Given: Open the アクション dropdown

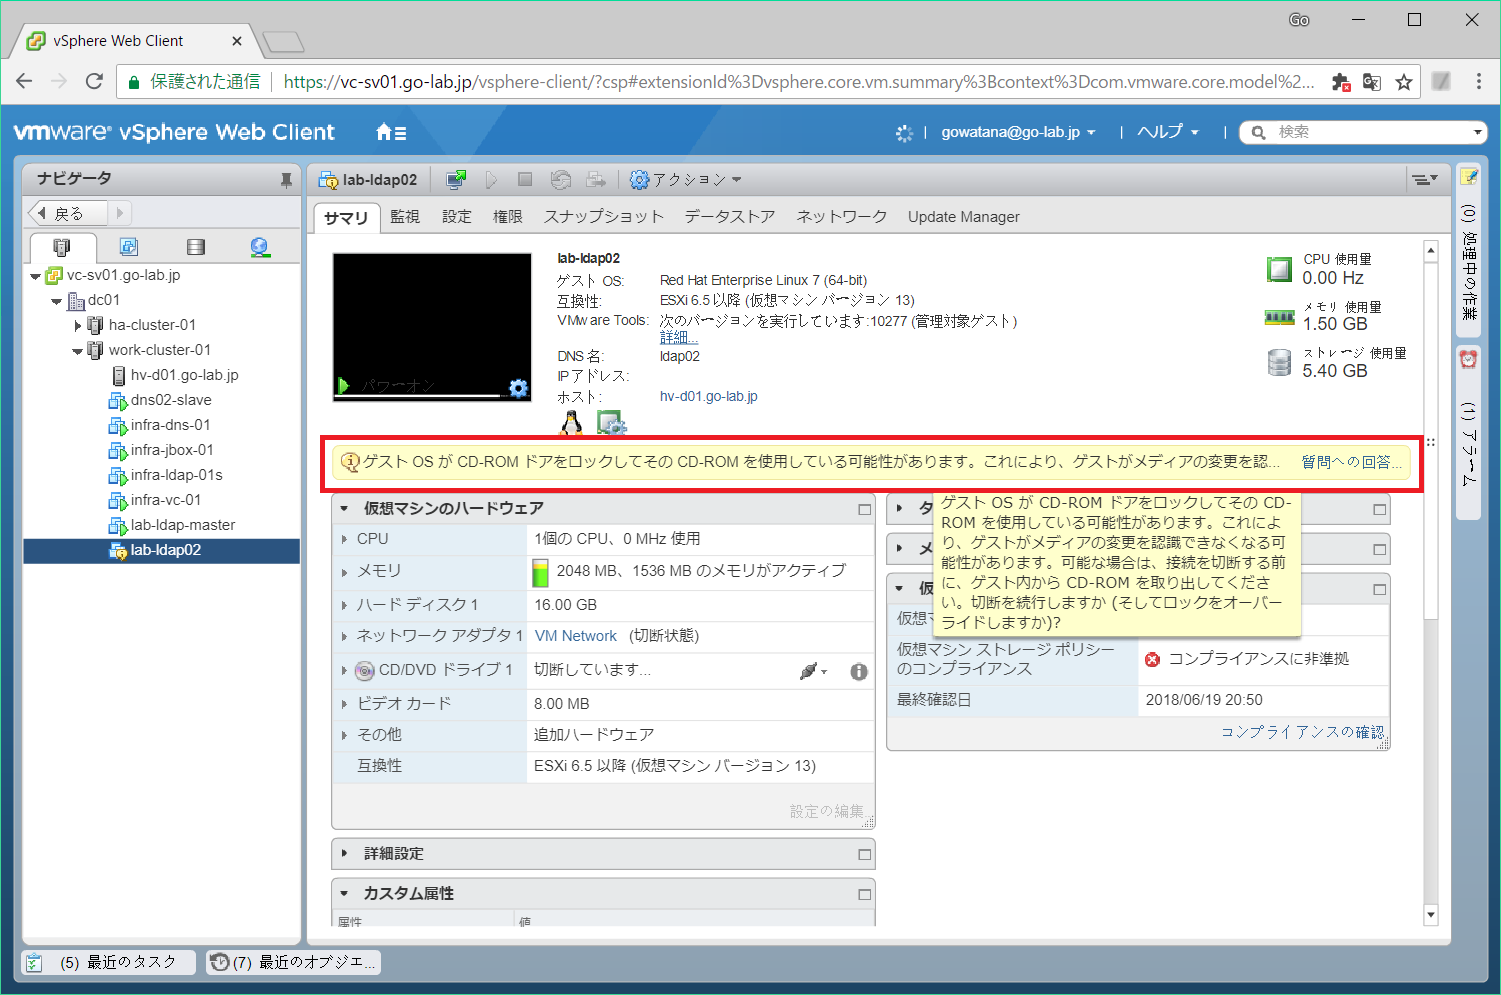Looking at the screenshot, I should [x=686, y=179].
